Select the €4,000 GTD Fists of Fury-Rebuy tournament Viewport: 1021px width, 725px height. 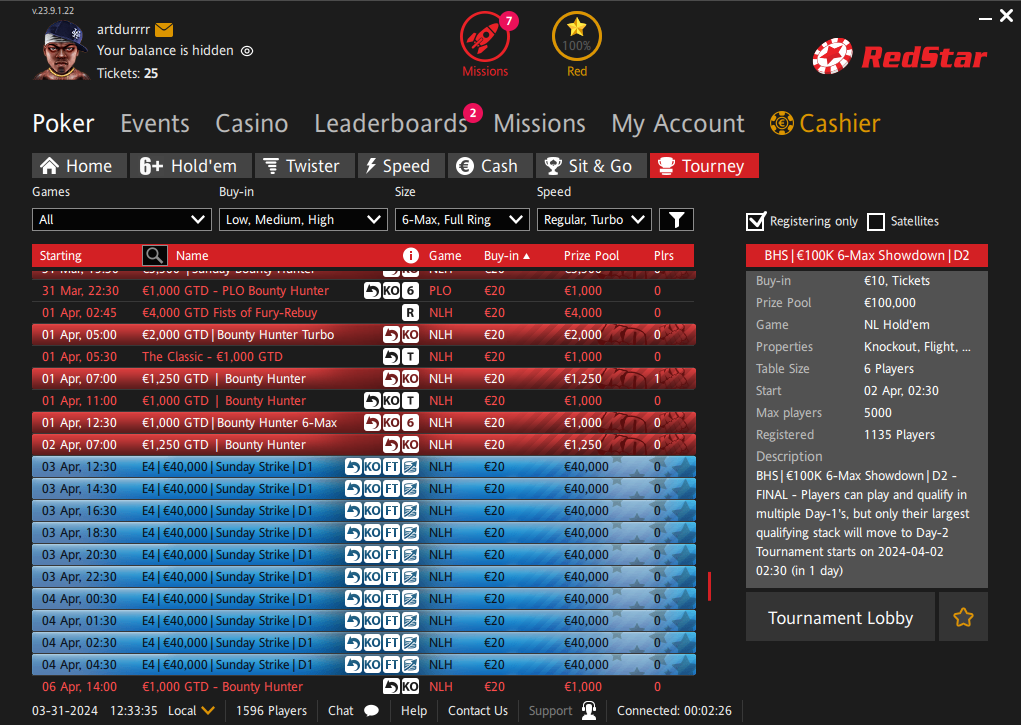363,313
